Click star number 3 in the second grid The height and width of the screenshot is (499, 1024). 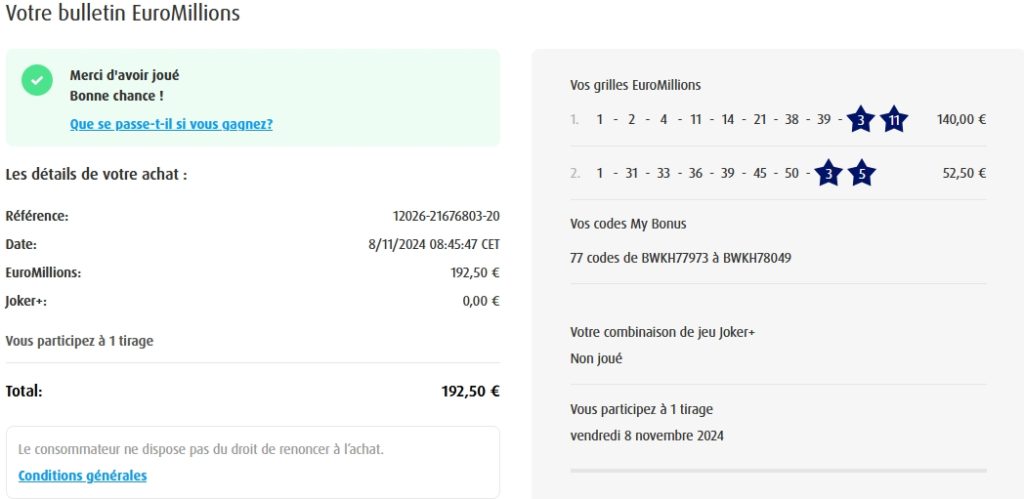click(x=829, y=173)
